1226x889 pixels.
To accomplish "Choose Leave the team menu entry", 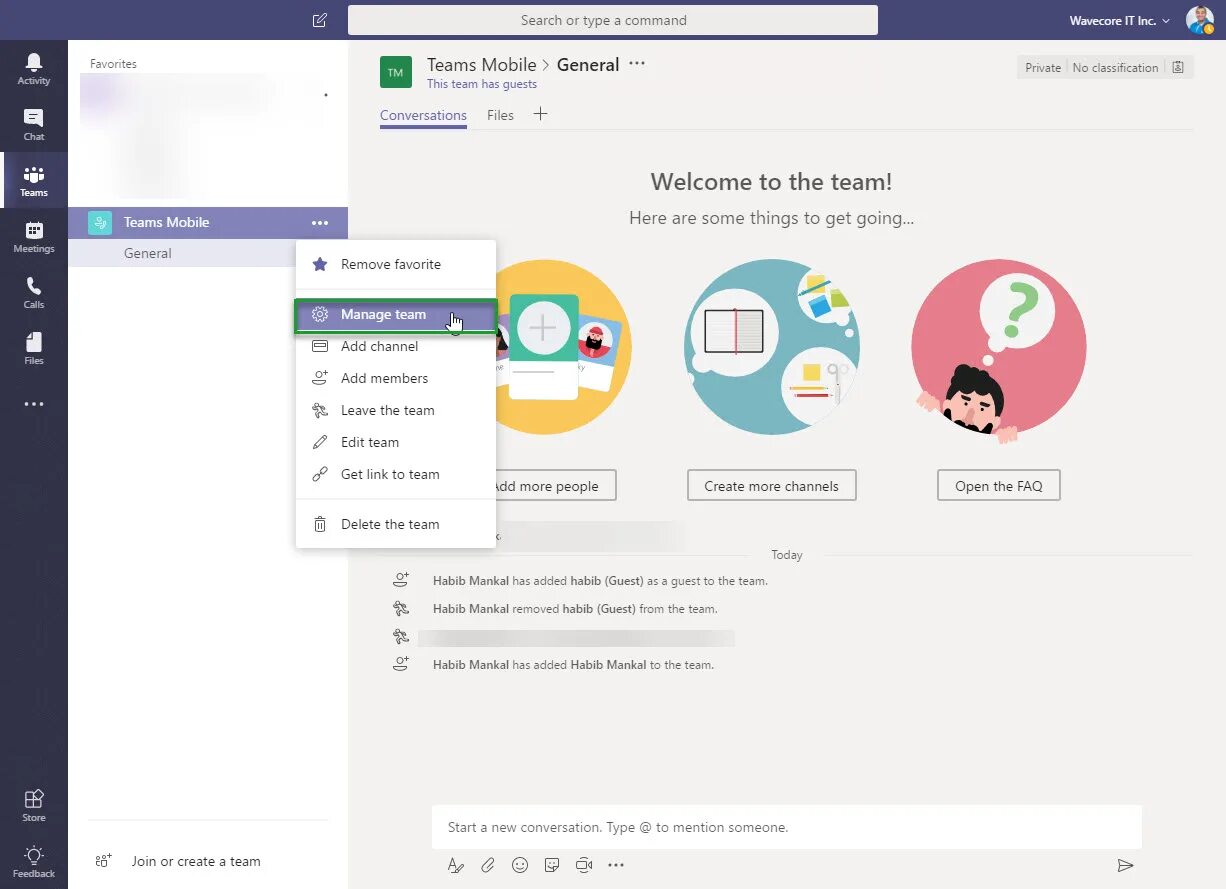I will pos(396,410).
